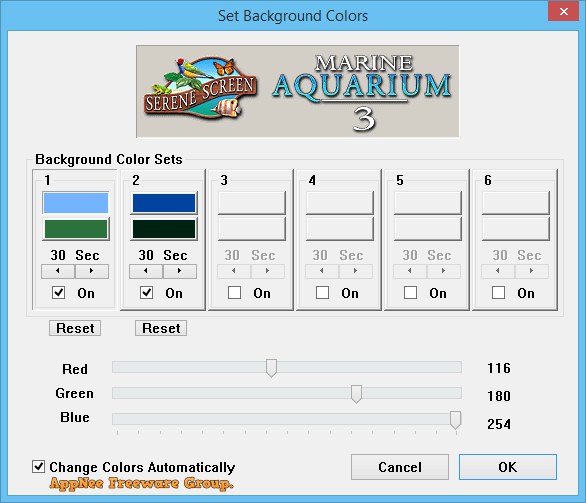Pick the empty bottom swatch in set 4
The height and width of the screenshot is (503, 586).
coord(340,229)
